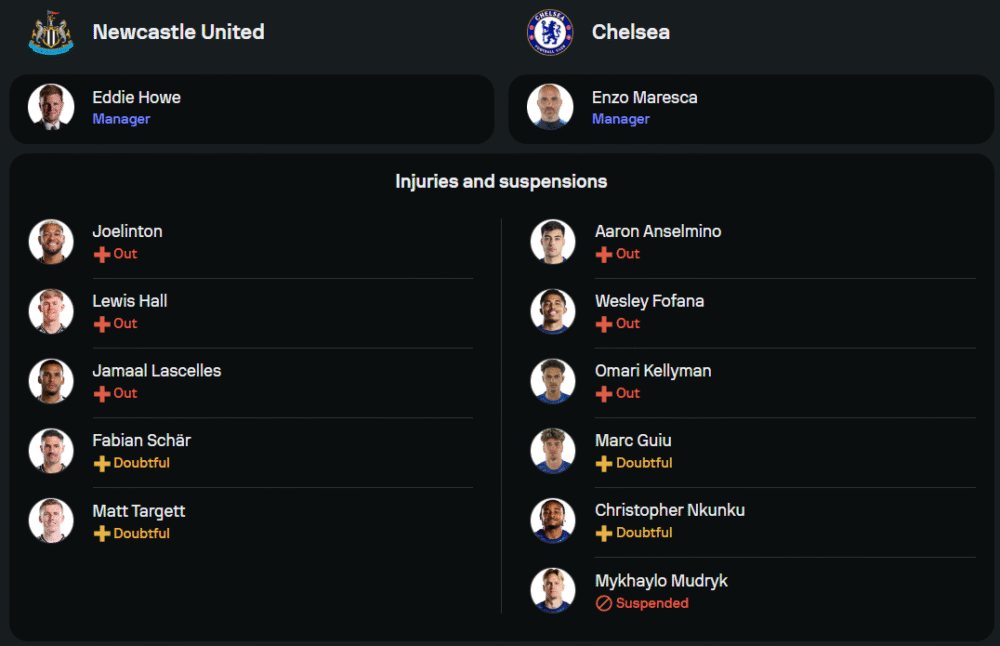Click Joelinton's player avatar
This screenshot has width=1000, height=646.
tap(51, 242)
